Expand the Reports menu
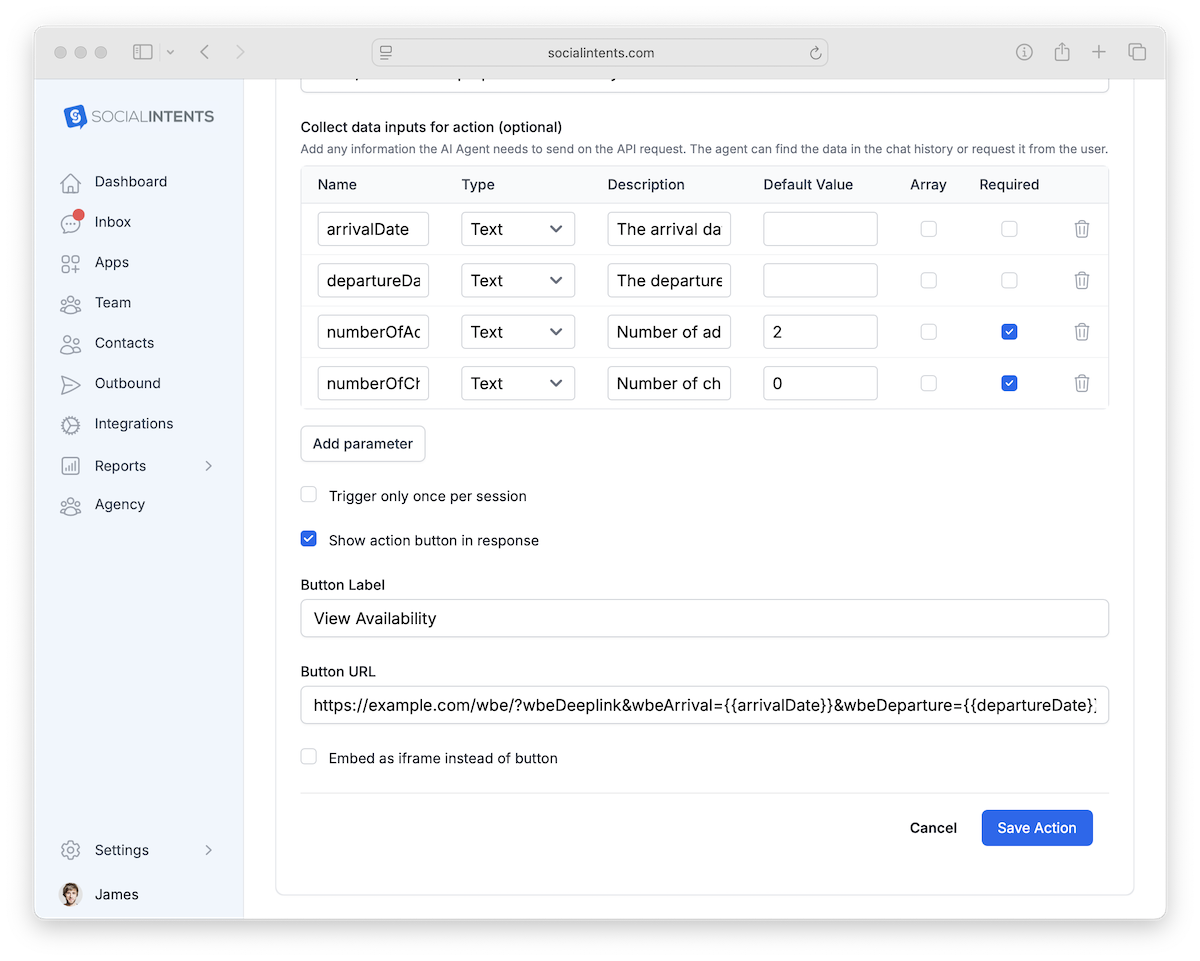 (x=119, y=465)
